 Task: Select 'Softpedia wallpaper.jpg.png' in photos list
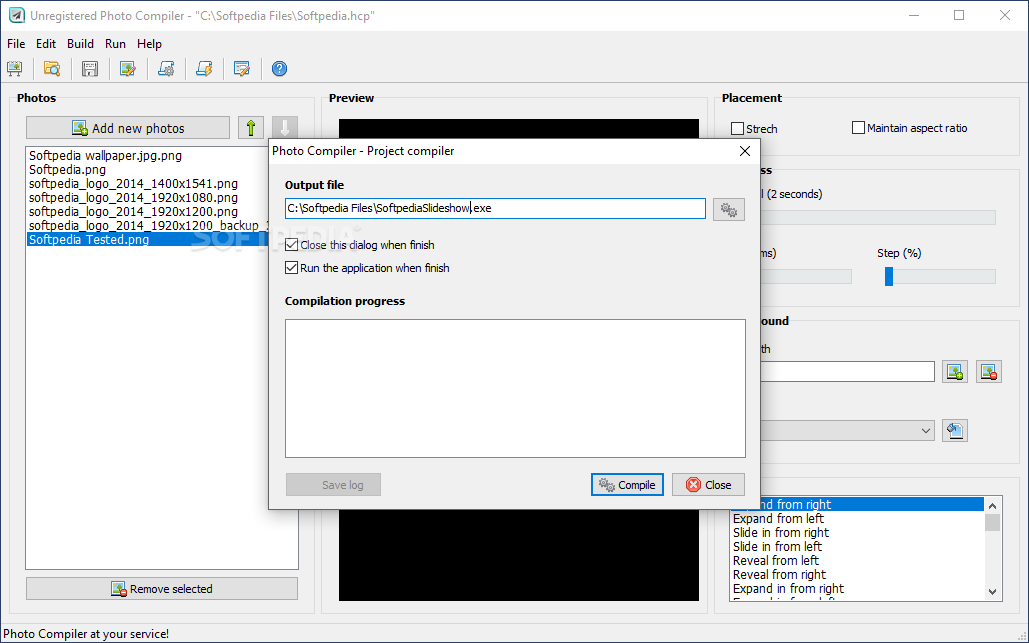pyautogui.click(x=105, y=156)
